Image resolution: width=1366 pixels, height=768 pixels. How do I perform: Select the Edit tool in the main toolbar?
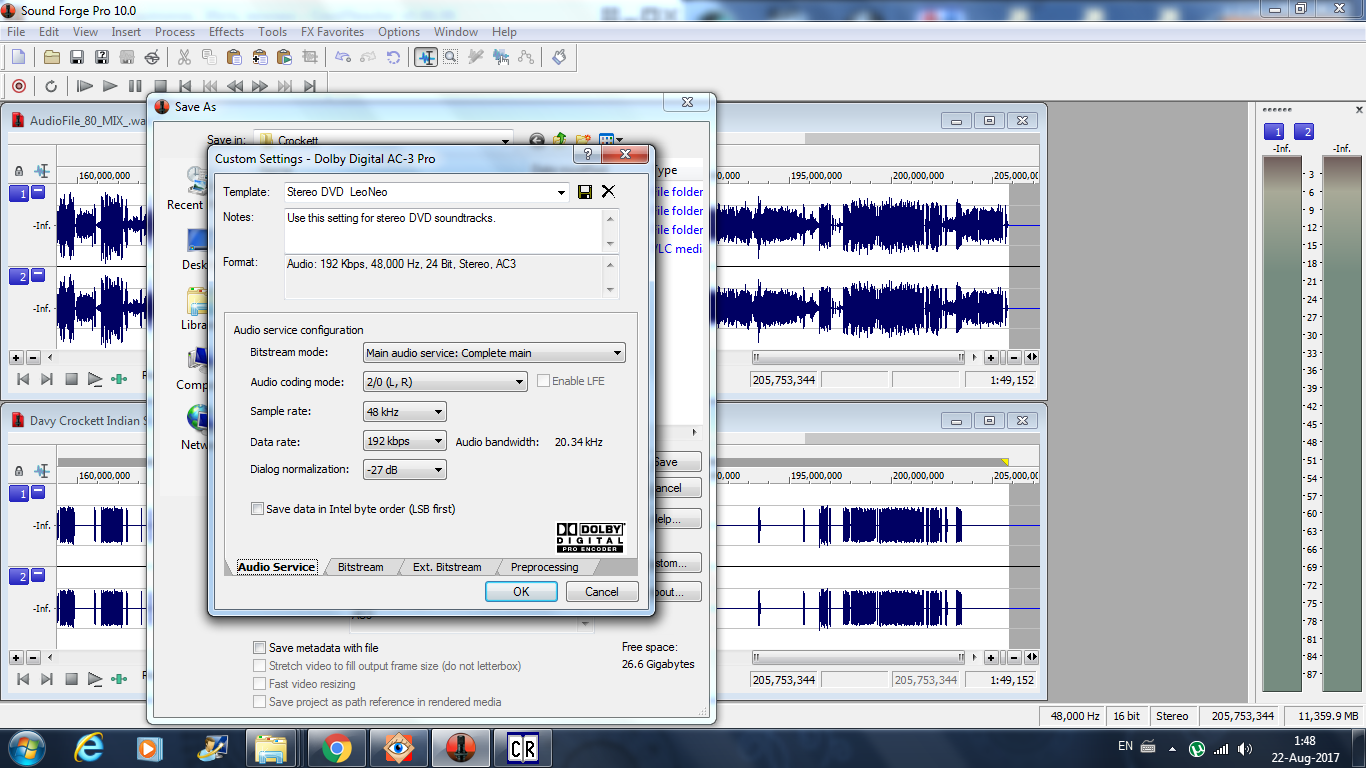(x=426, y=57)
